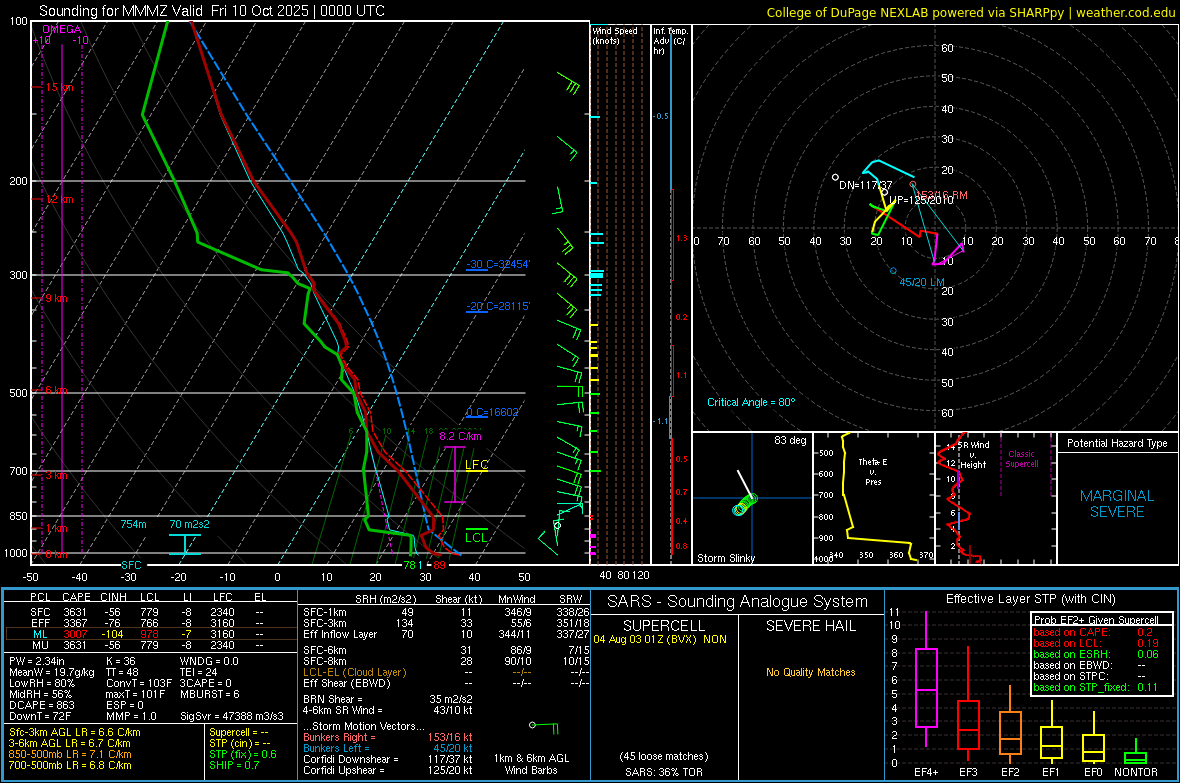Click the SARS: 36% TOR result
The image size is (1180, 783).
pos(663,772)
